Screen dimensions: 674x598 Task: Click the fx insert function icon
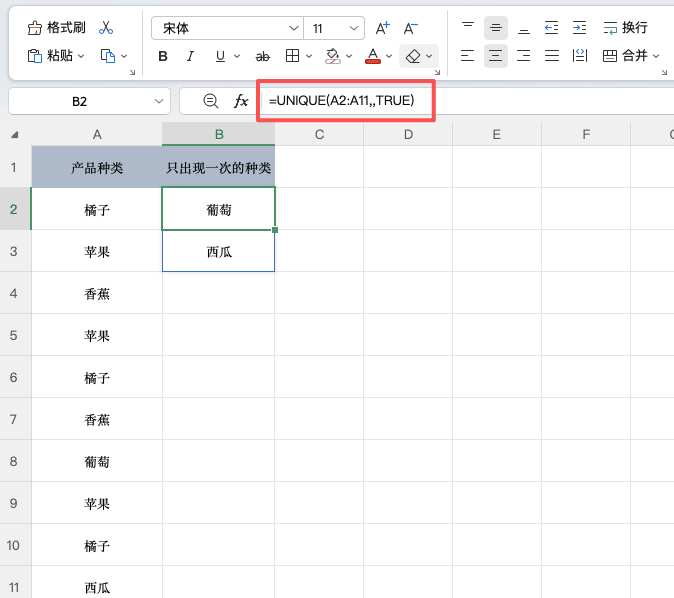[241, 101]
